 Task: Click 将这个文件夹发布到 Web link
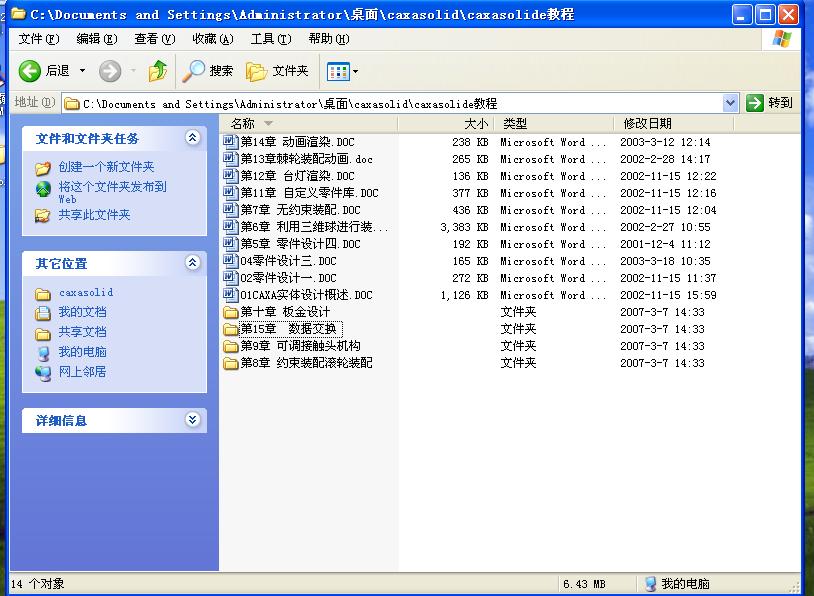[x=112, y=192]
